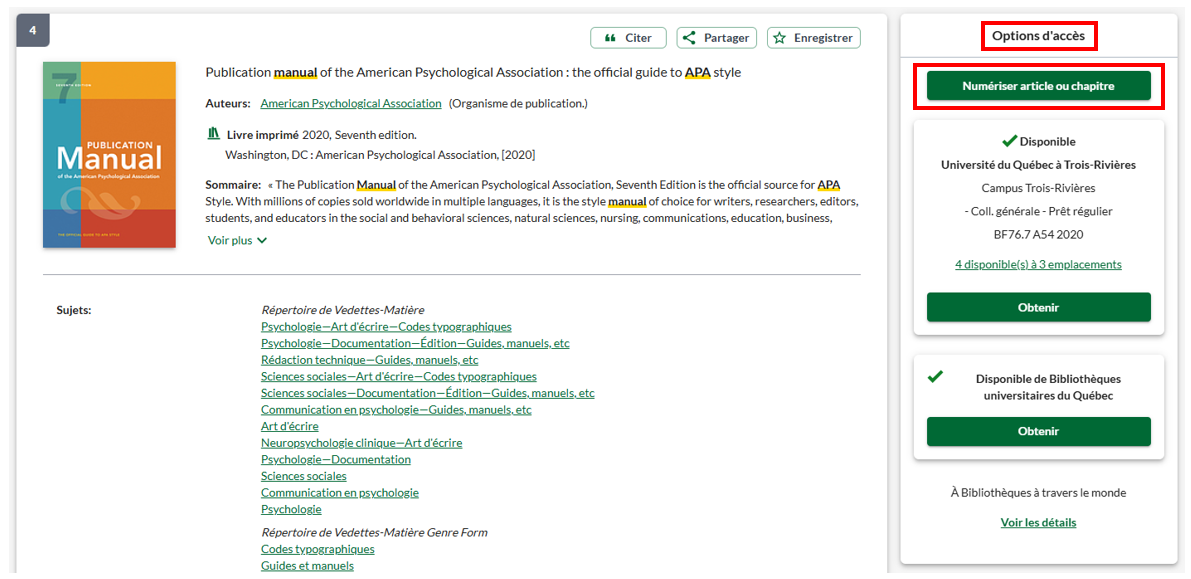Select subject Rédaction technique—Guides, manuels, etc
1191x579 pixels.
[x=369, y=360]
